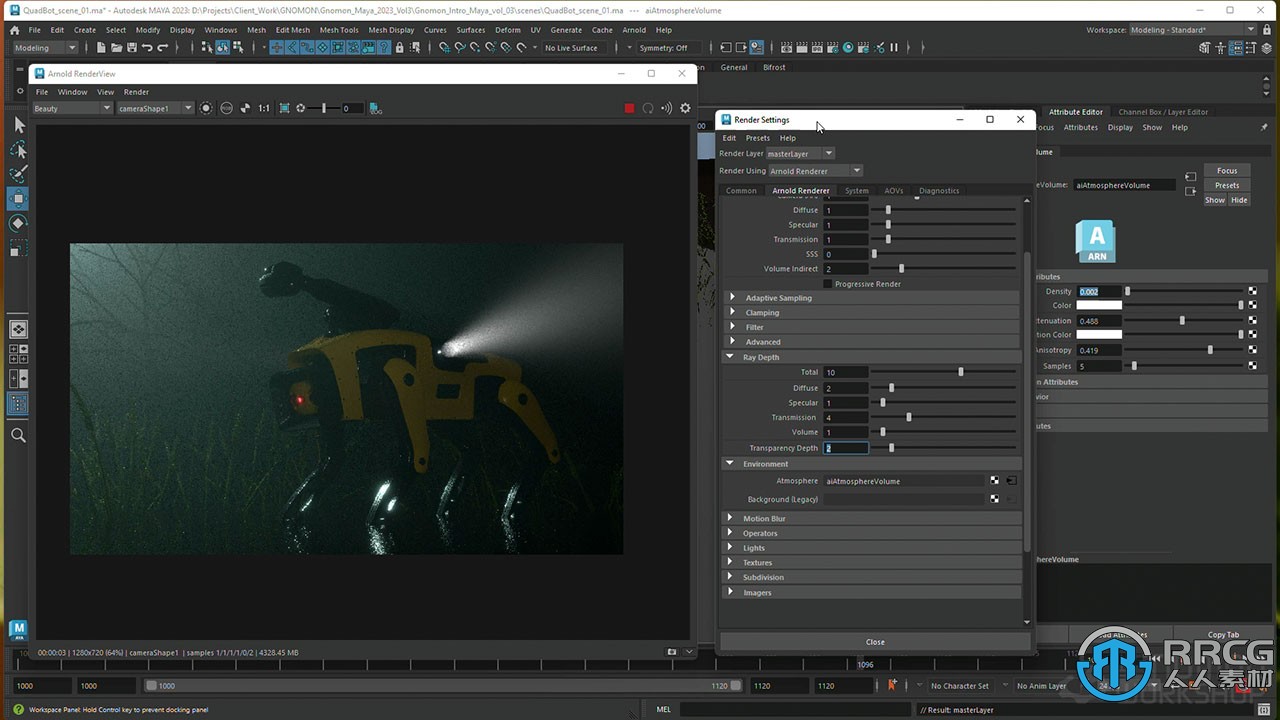The height and width of the screenshot is (720, 1280).
Task: Click the Hide button in Attribute Editor
Action: pos(1239,200)
